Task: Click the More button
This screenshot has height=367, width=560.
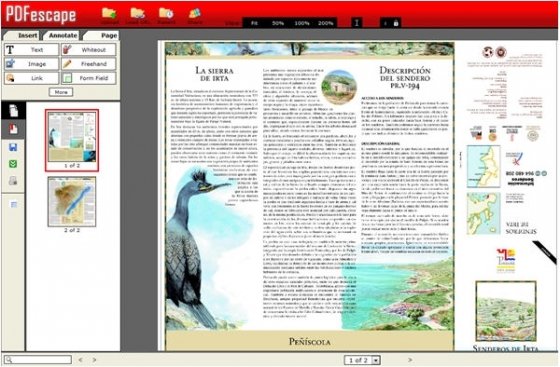Action: click(61, 92)
